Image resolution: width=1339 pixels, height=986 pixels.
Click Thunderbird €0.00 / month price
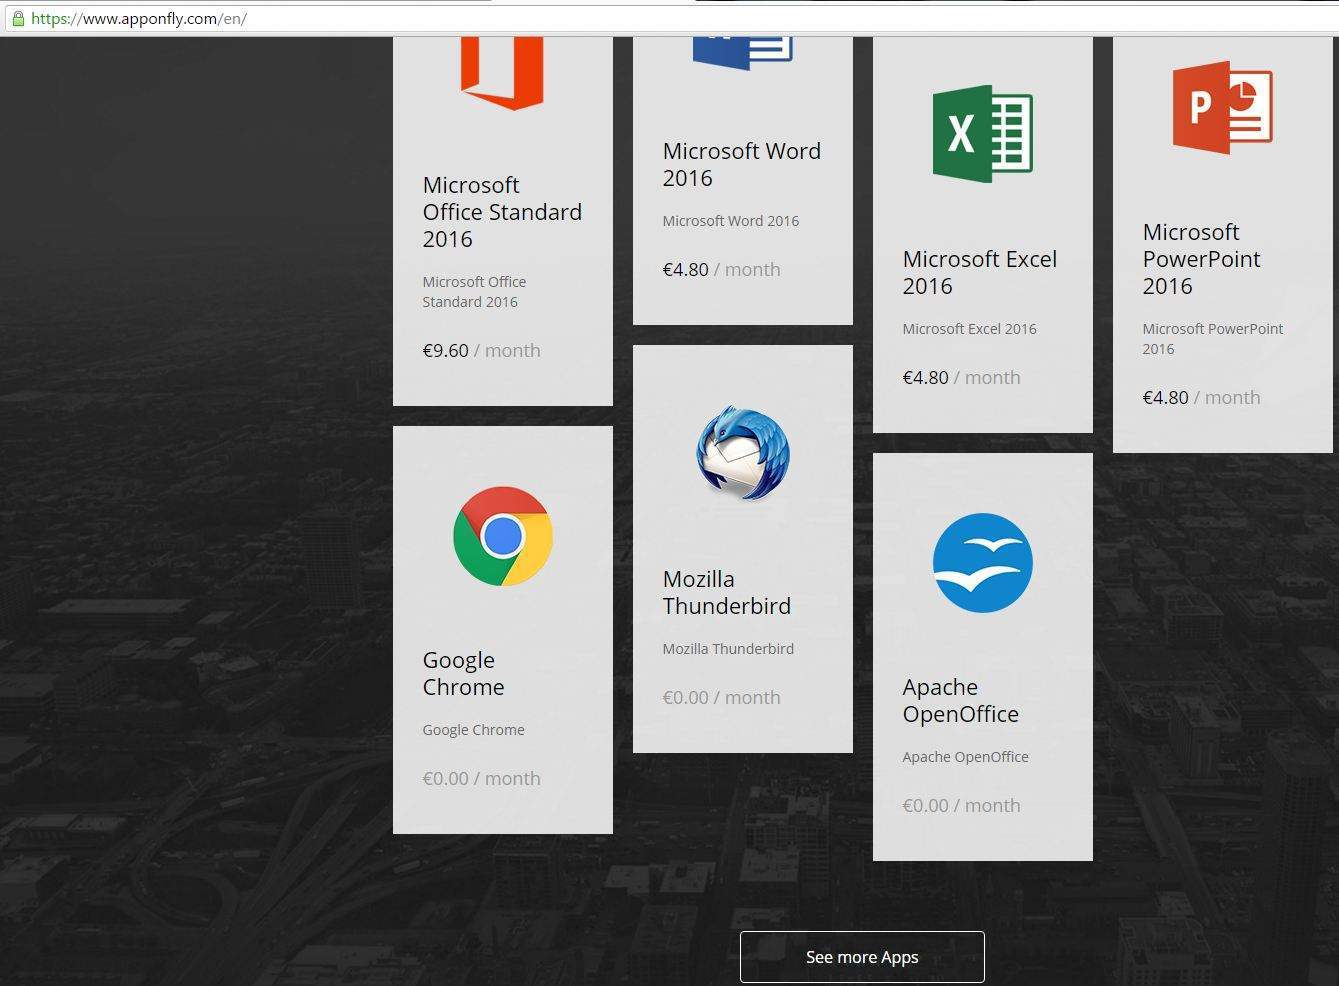point(721,697)
